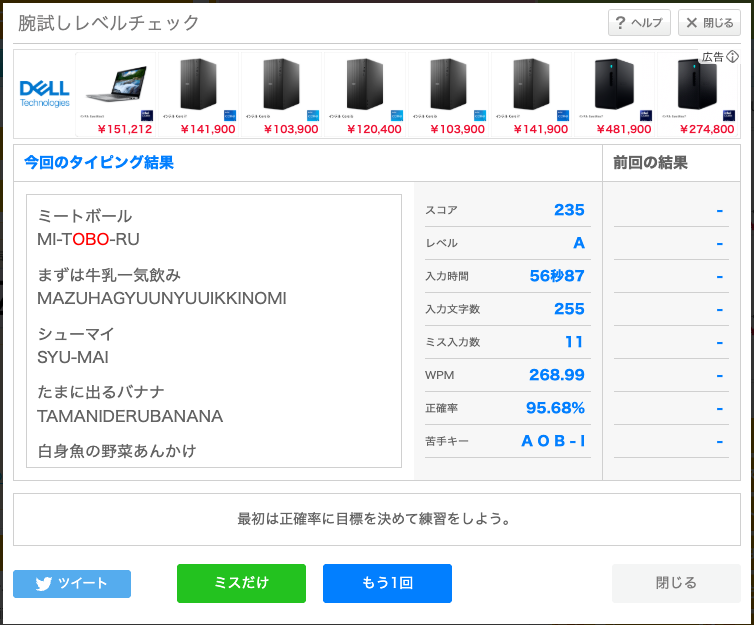
Task: Click the gray 閉じる button at bottom
Action: tap(676, 583)
